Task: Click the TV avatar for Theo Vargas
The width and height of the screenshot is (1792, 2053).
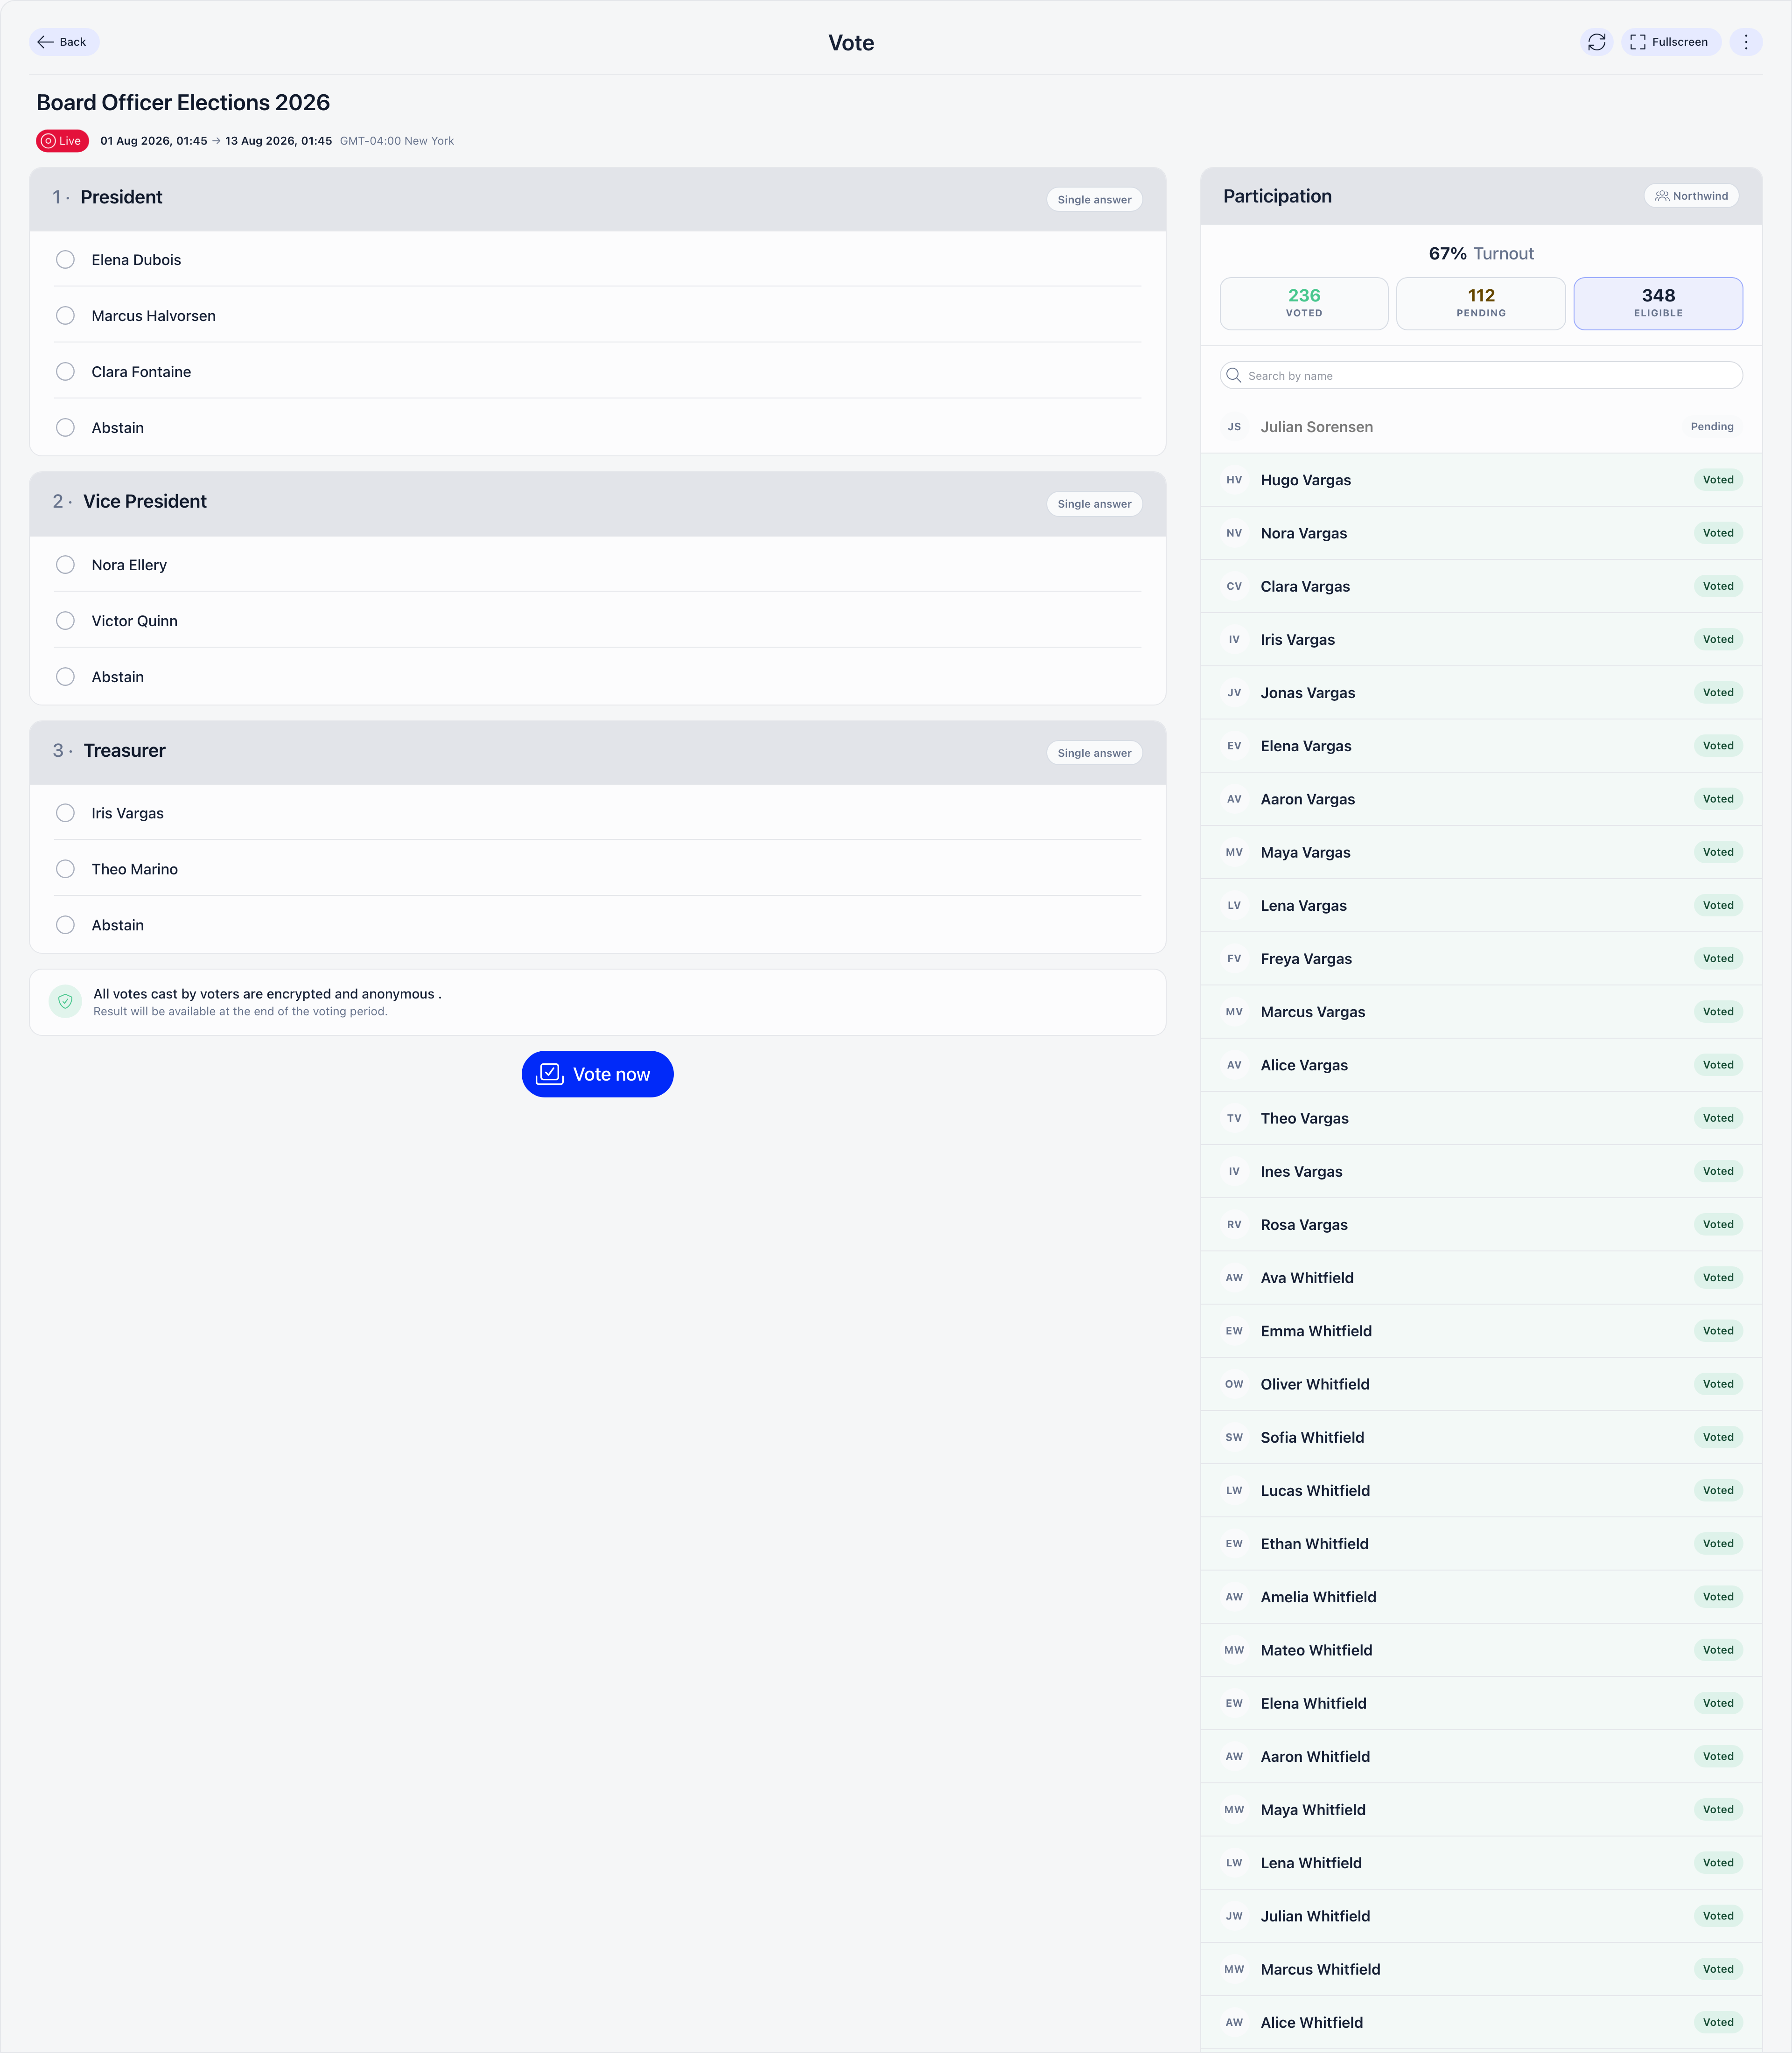Action: [x=1234, y=1118]
